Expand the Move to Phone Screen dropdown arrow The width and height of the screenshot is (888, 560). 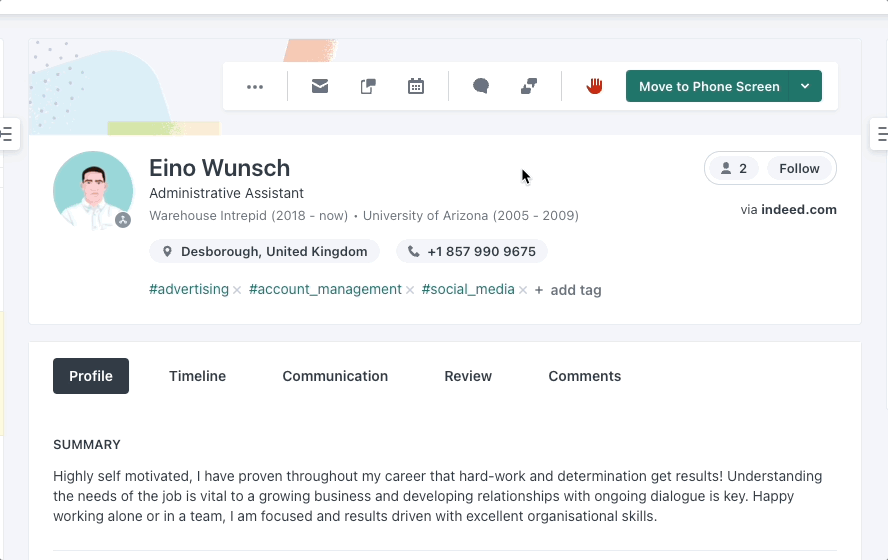[805, 87]
